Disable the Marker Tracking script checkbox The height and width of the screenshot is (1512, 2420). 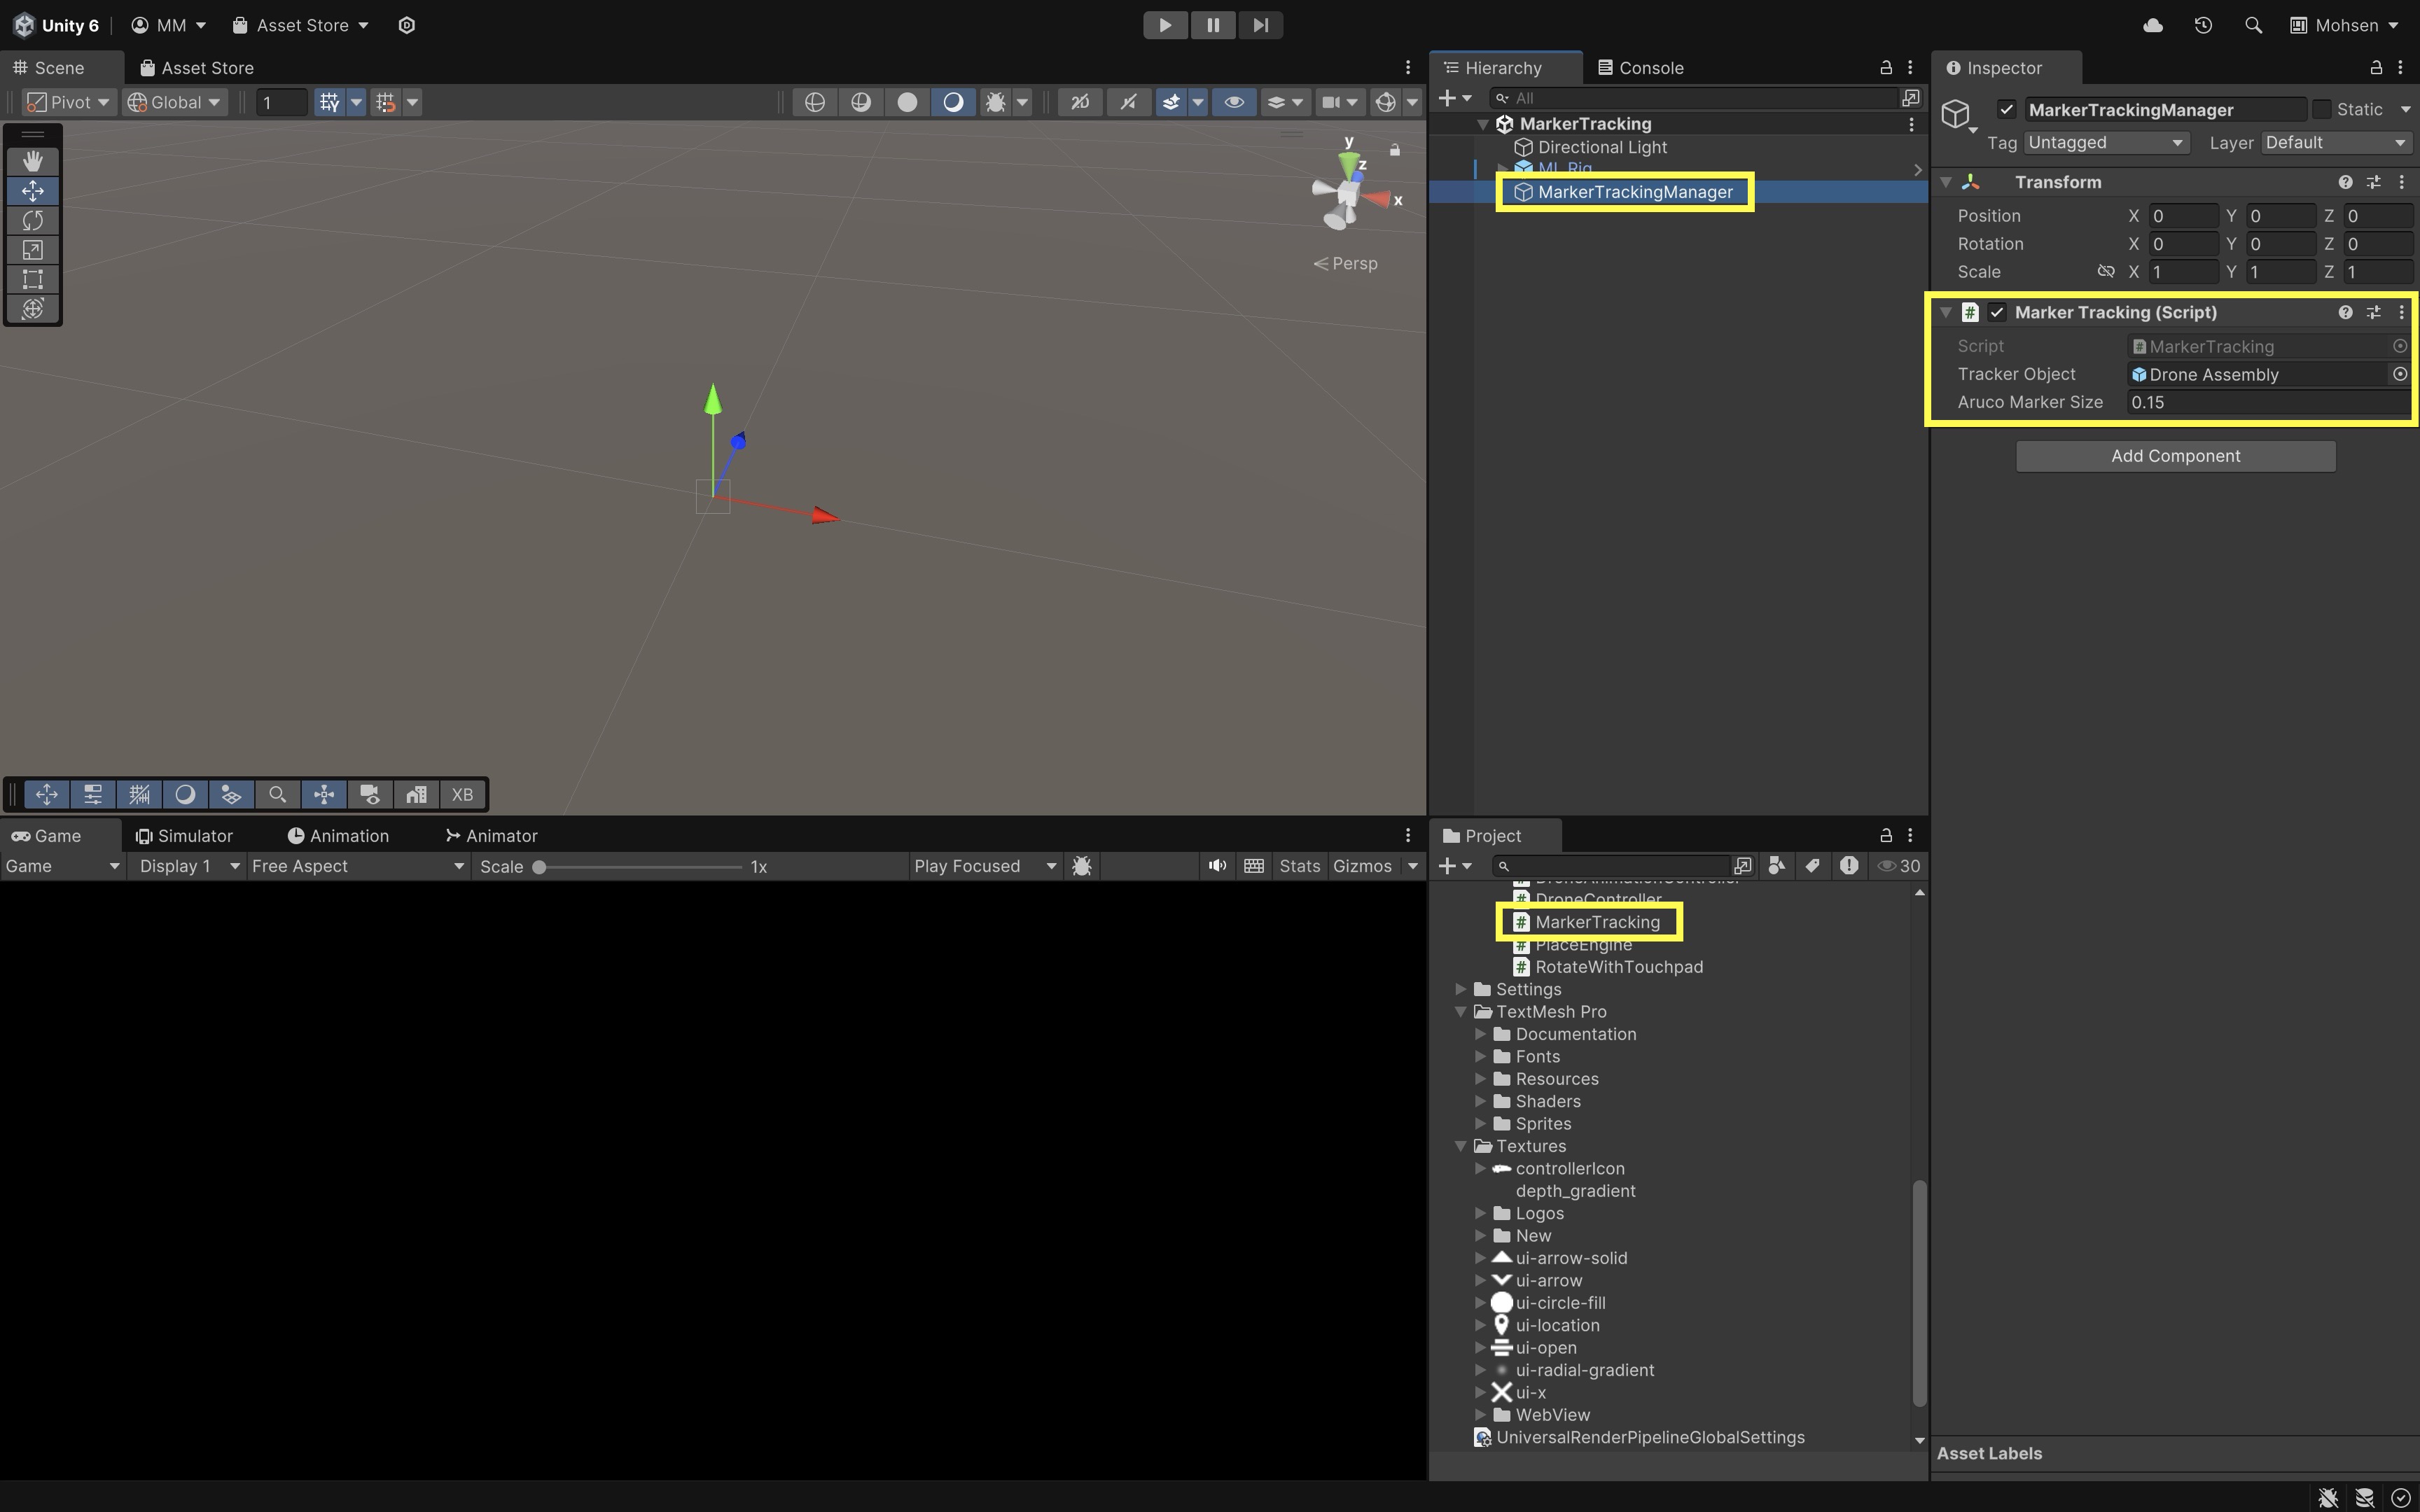click(1997, 313)
